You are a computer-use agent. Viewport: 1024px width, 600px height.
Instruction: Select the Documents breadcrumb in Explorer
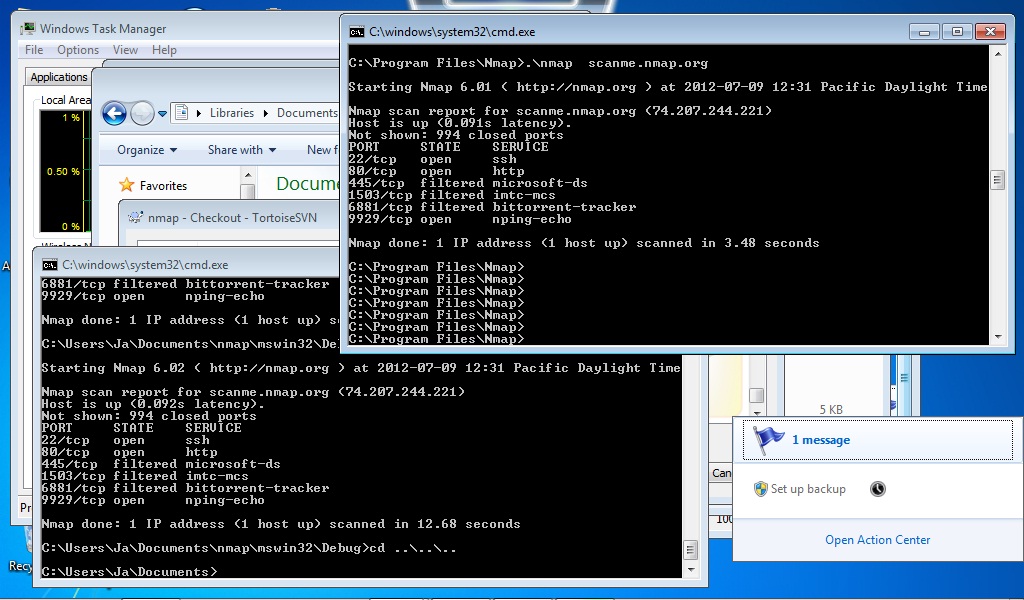point(307,113)
